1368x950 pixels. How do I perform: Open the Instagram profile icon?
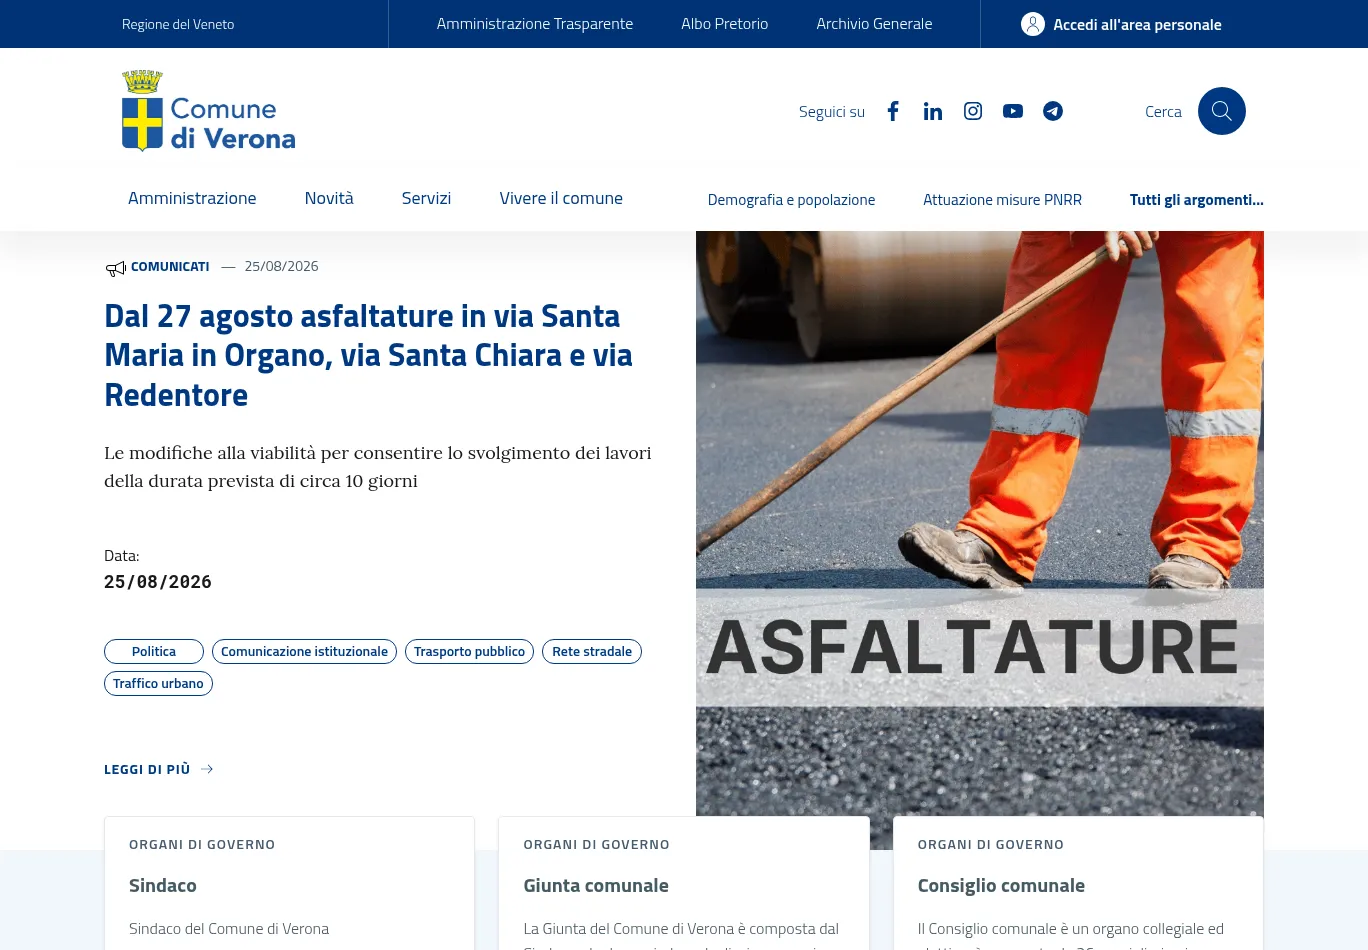click(x=973, y=111)
